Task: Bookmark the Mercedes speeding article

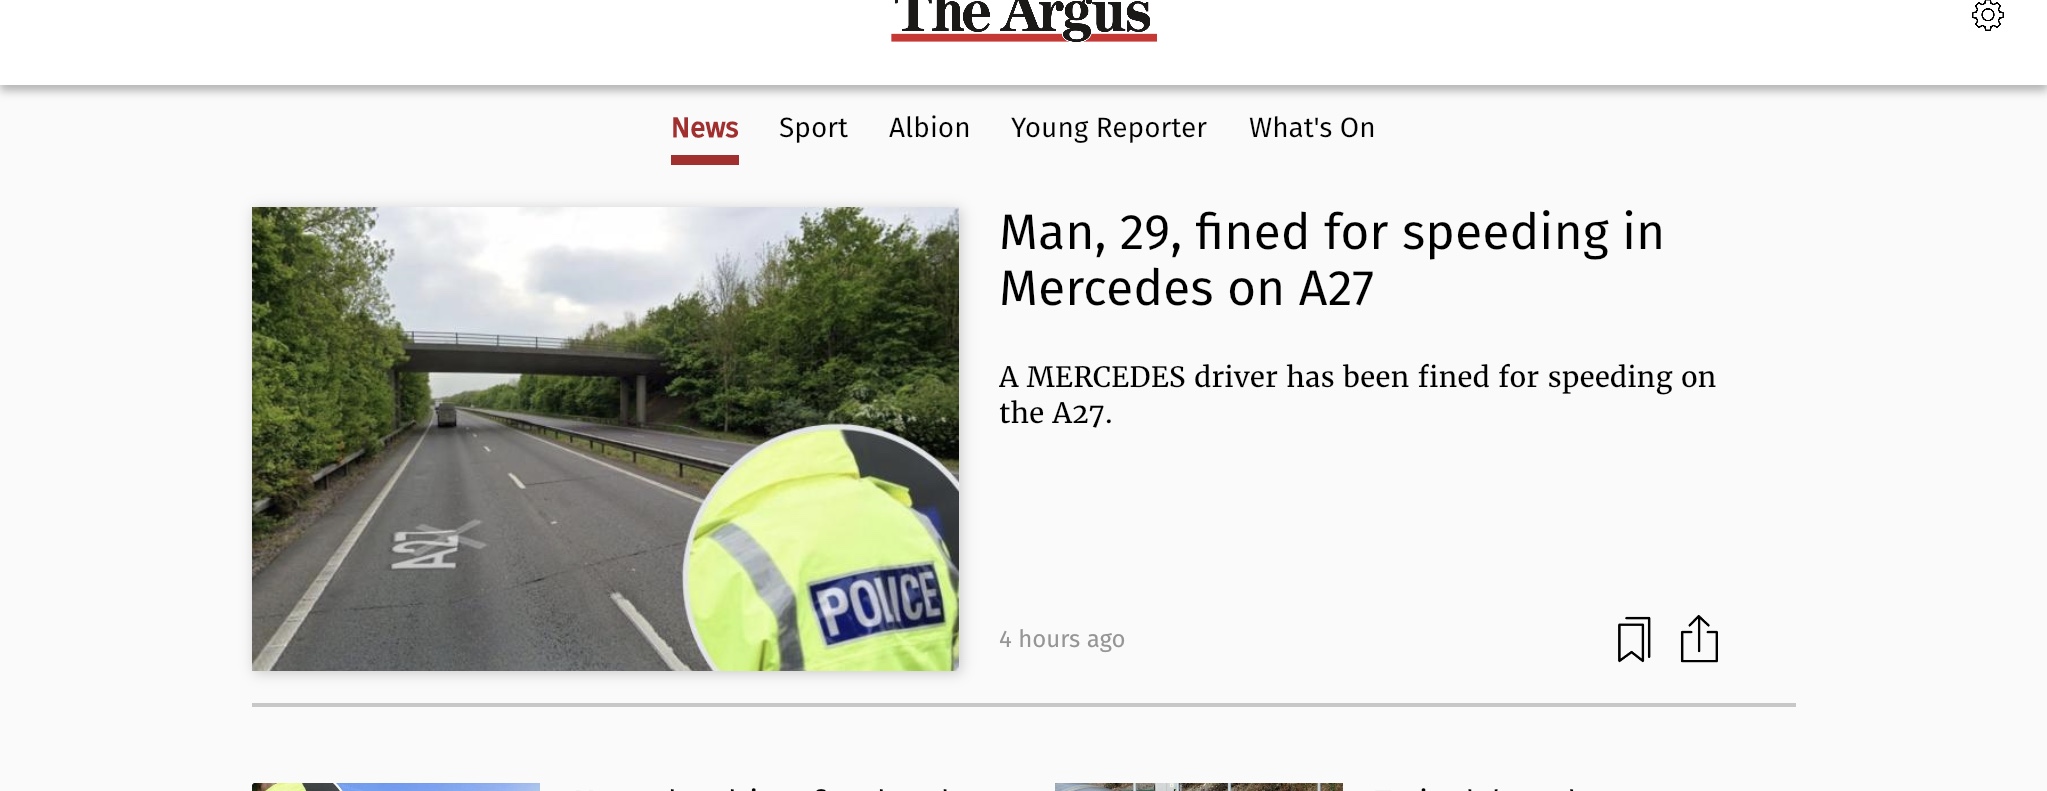Action: [1633, 639]
